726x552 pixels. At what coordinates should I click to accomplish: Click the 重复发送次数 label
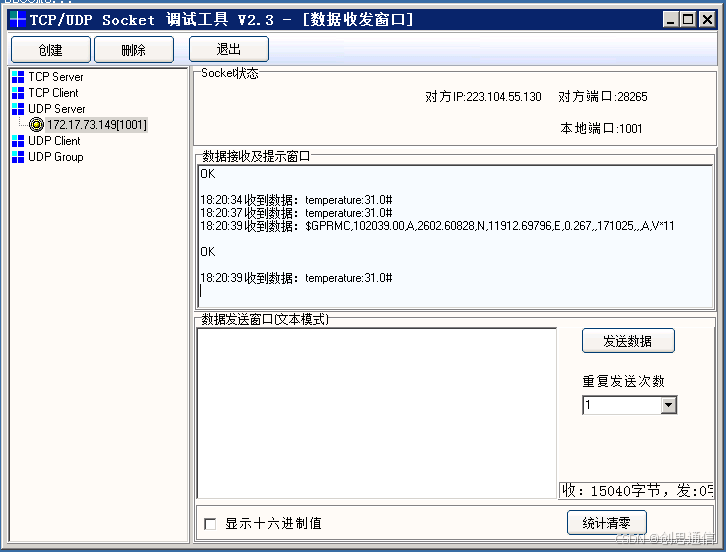coord(623,381)
